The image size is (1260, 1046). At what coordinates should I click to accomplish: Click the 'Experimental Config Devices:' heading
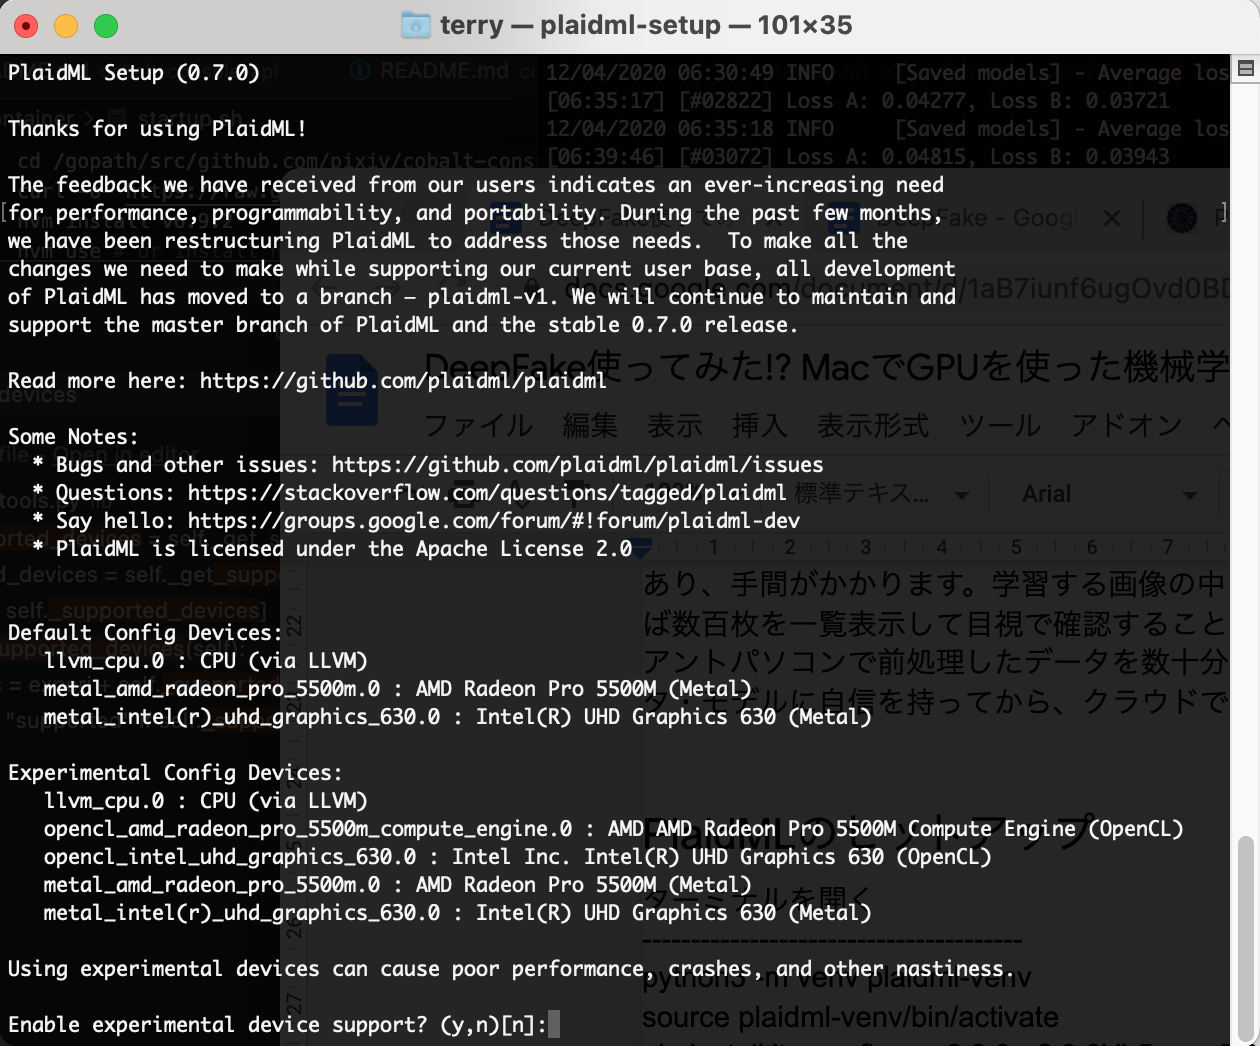click(175, 773)
